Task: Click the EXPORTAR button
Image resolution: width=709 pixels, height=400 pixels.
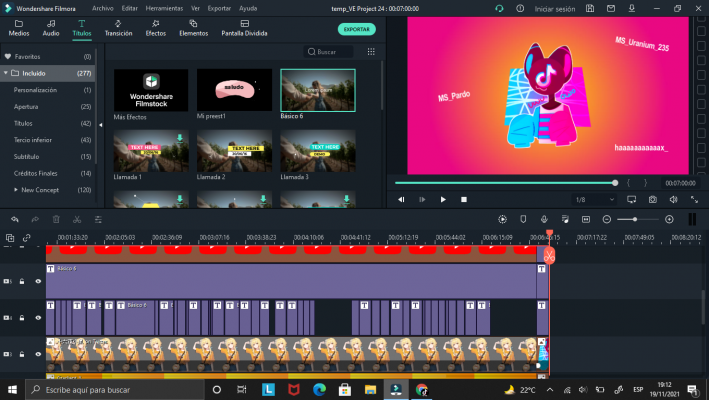Action: (x=357, y=29)
